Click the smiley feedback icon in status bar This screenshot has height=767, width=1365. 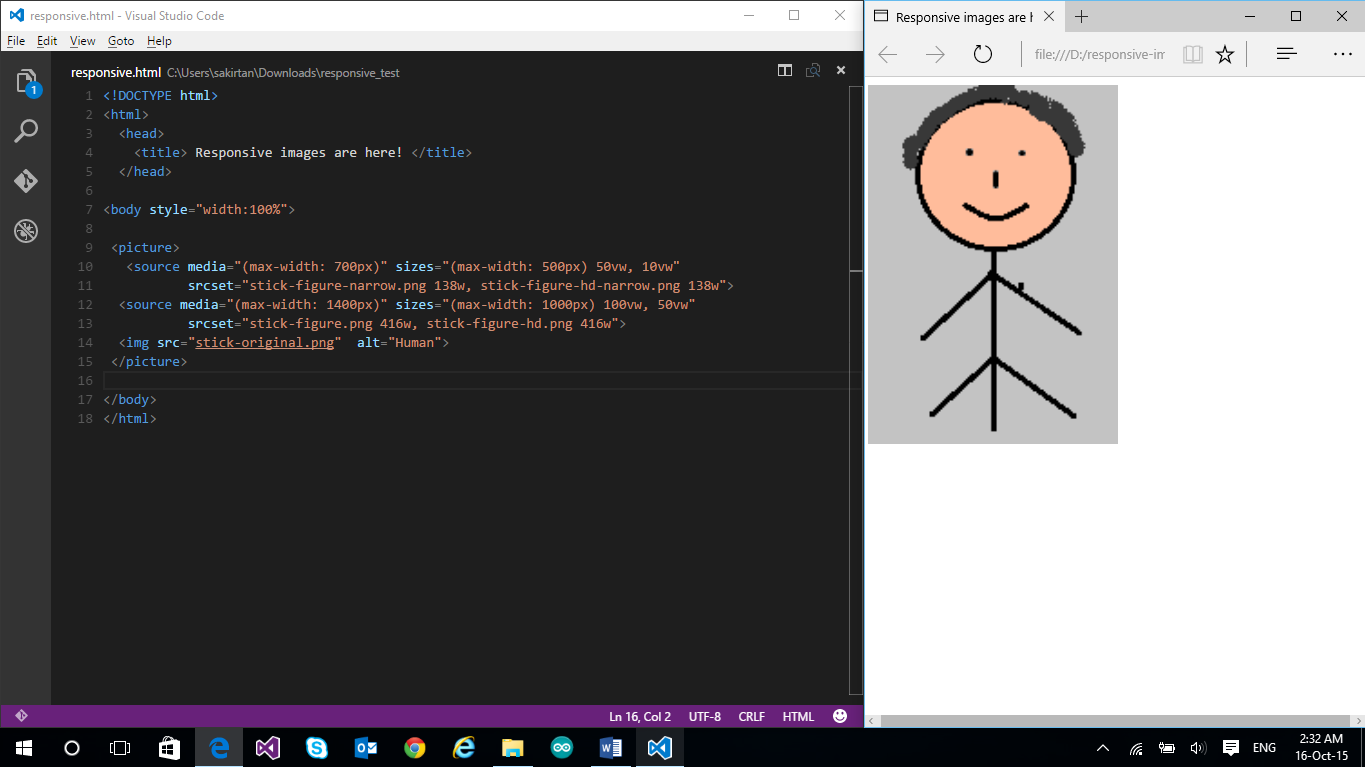[x=840, y=716]
